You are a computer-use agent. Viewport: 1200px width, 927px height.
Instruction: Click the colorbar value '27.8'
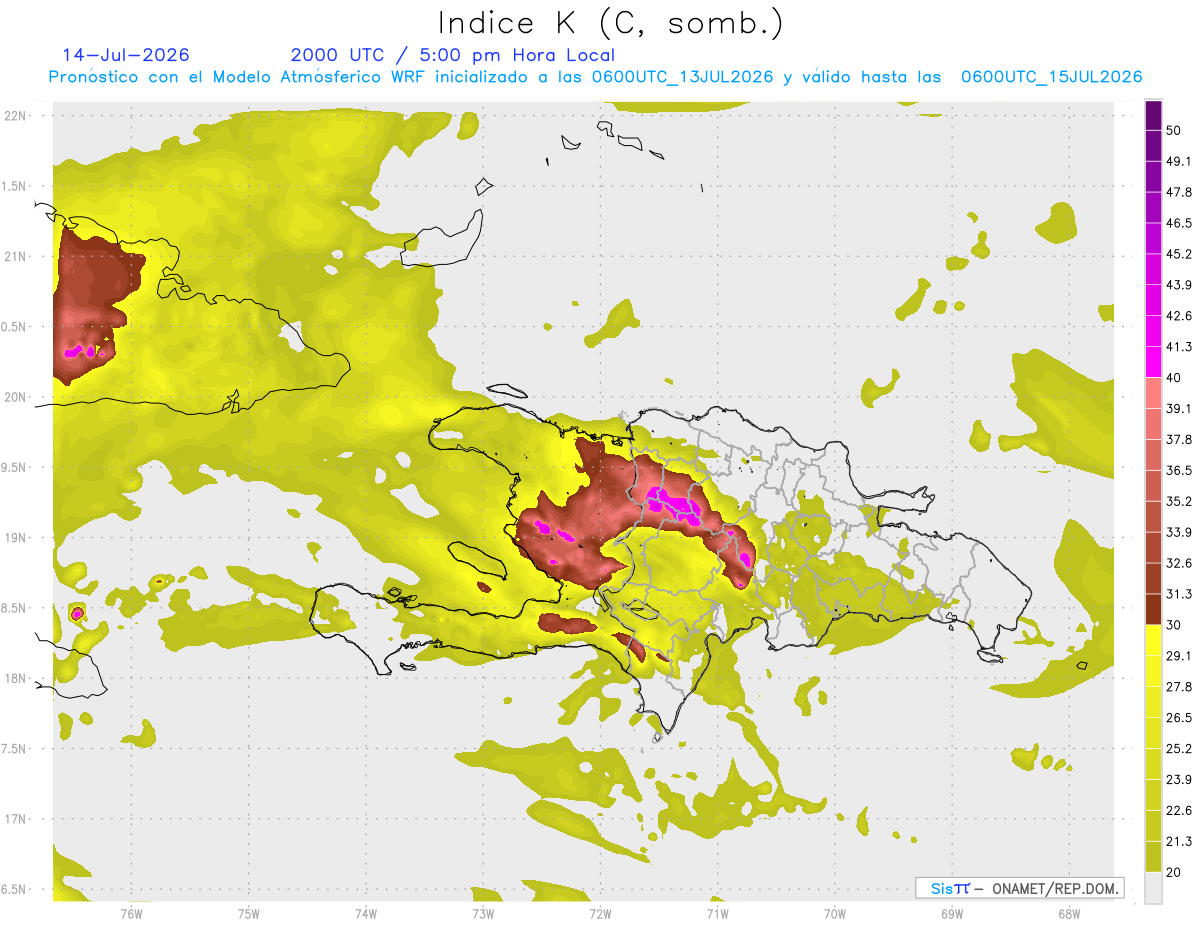[1179, 687]
